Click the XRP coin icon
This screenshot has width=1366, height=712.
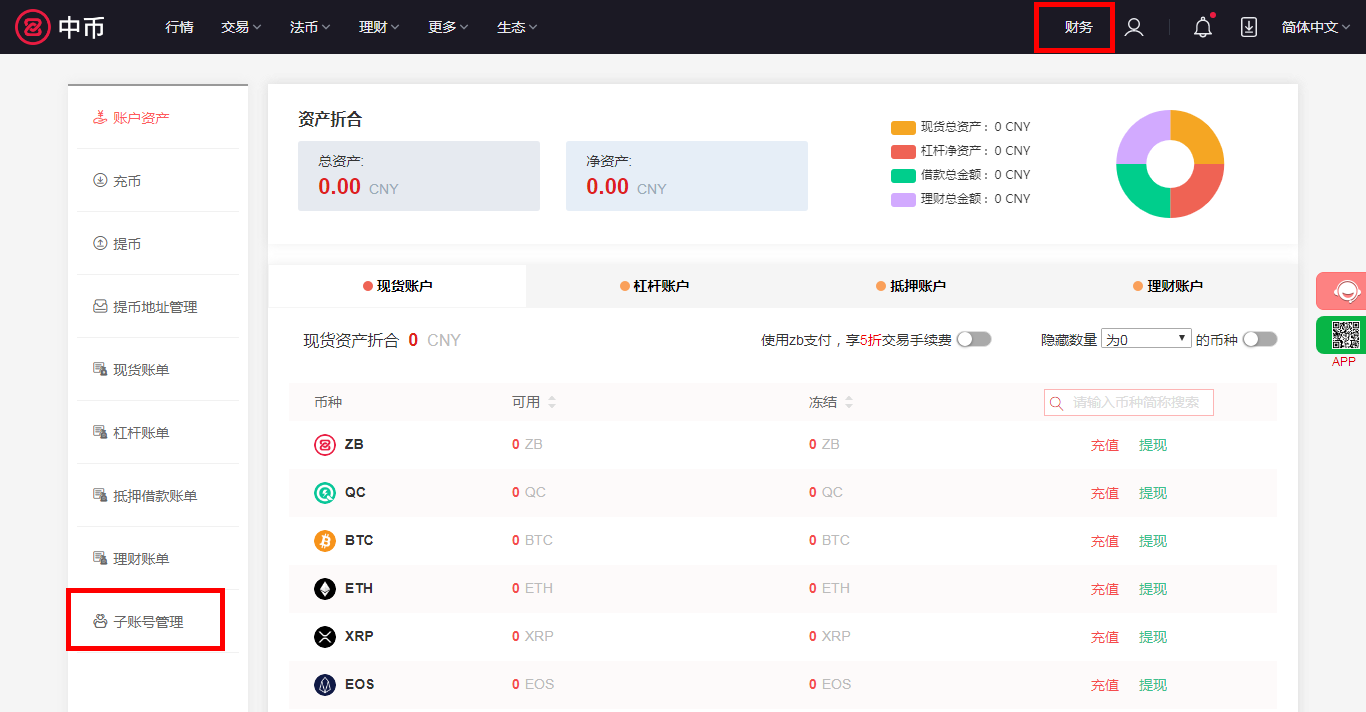click(325, 637)
